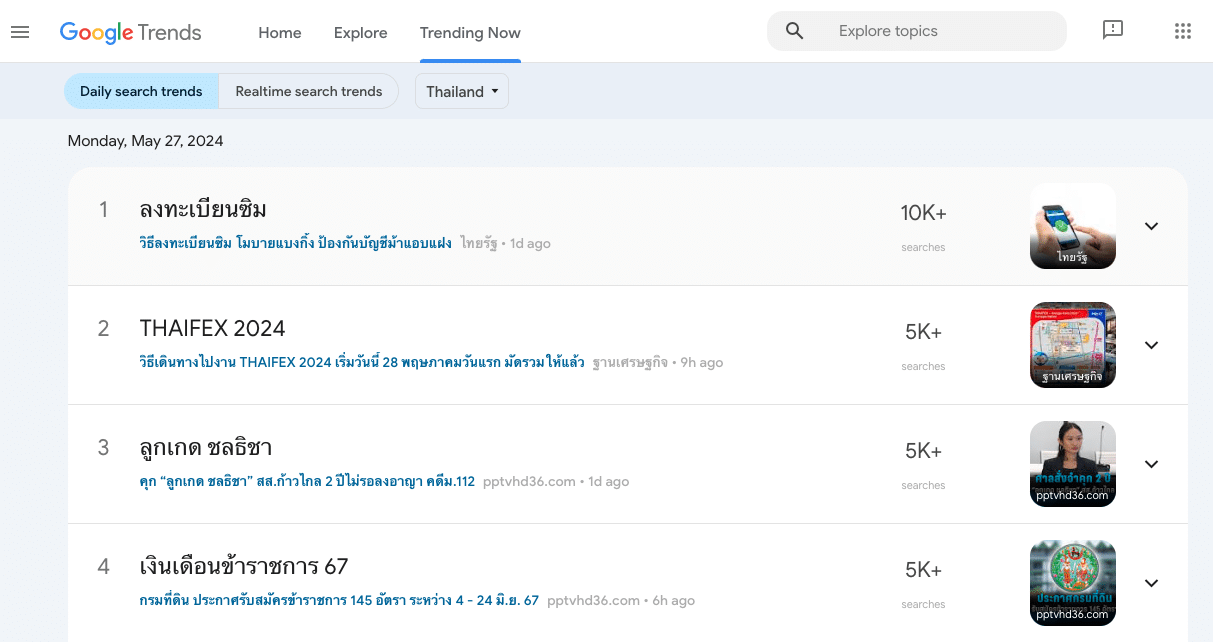Viewport: 1213px width, 642px height.
Task: Expand the ลูกเกด ชลธิชา trend row
Action: 1151,464
